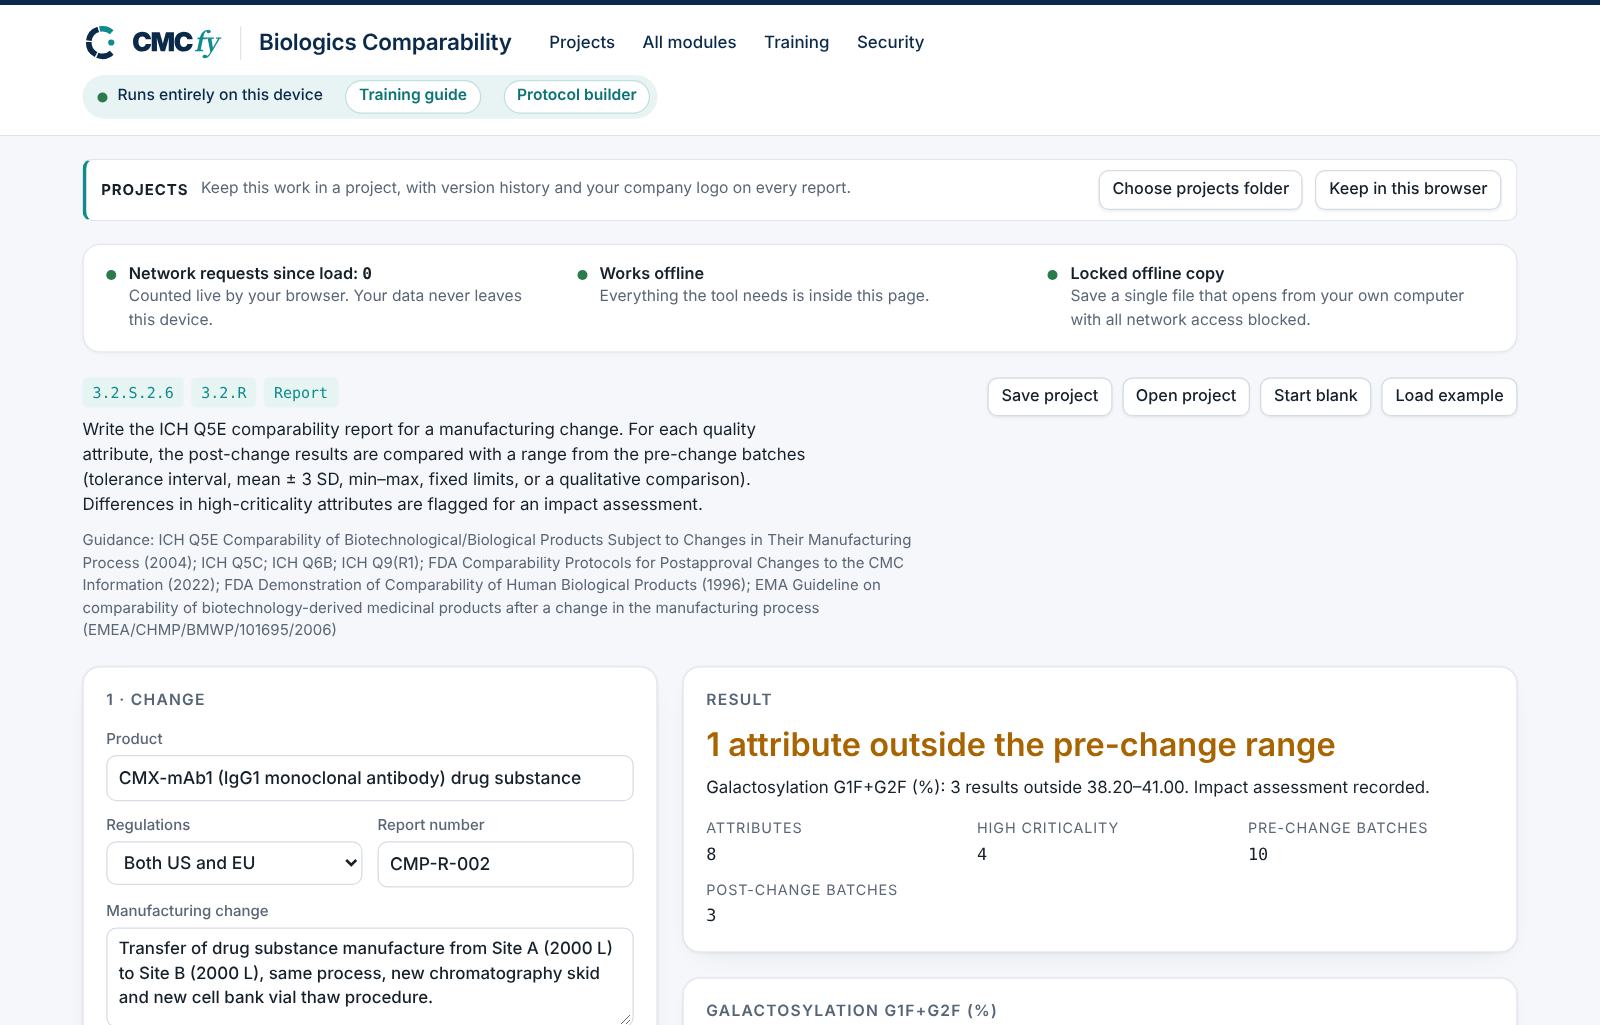This screenshot has width=1600, height=1025.
Task: Click Choose projects folder button
Action: [1200, 189]
